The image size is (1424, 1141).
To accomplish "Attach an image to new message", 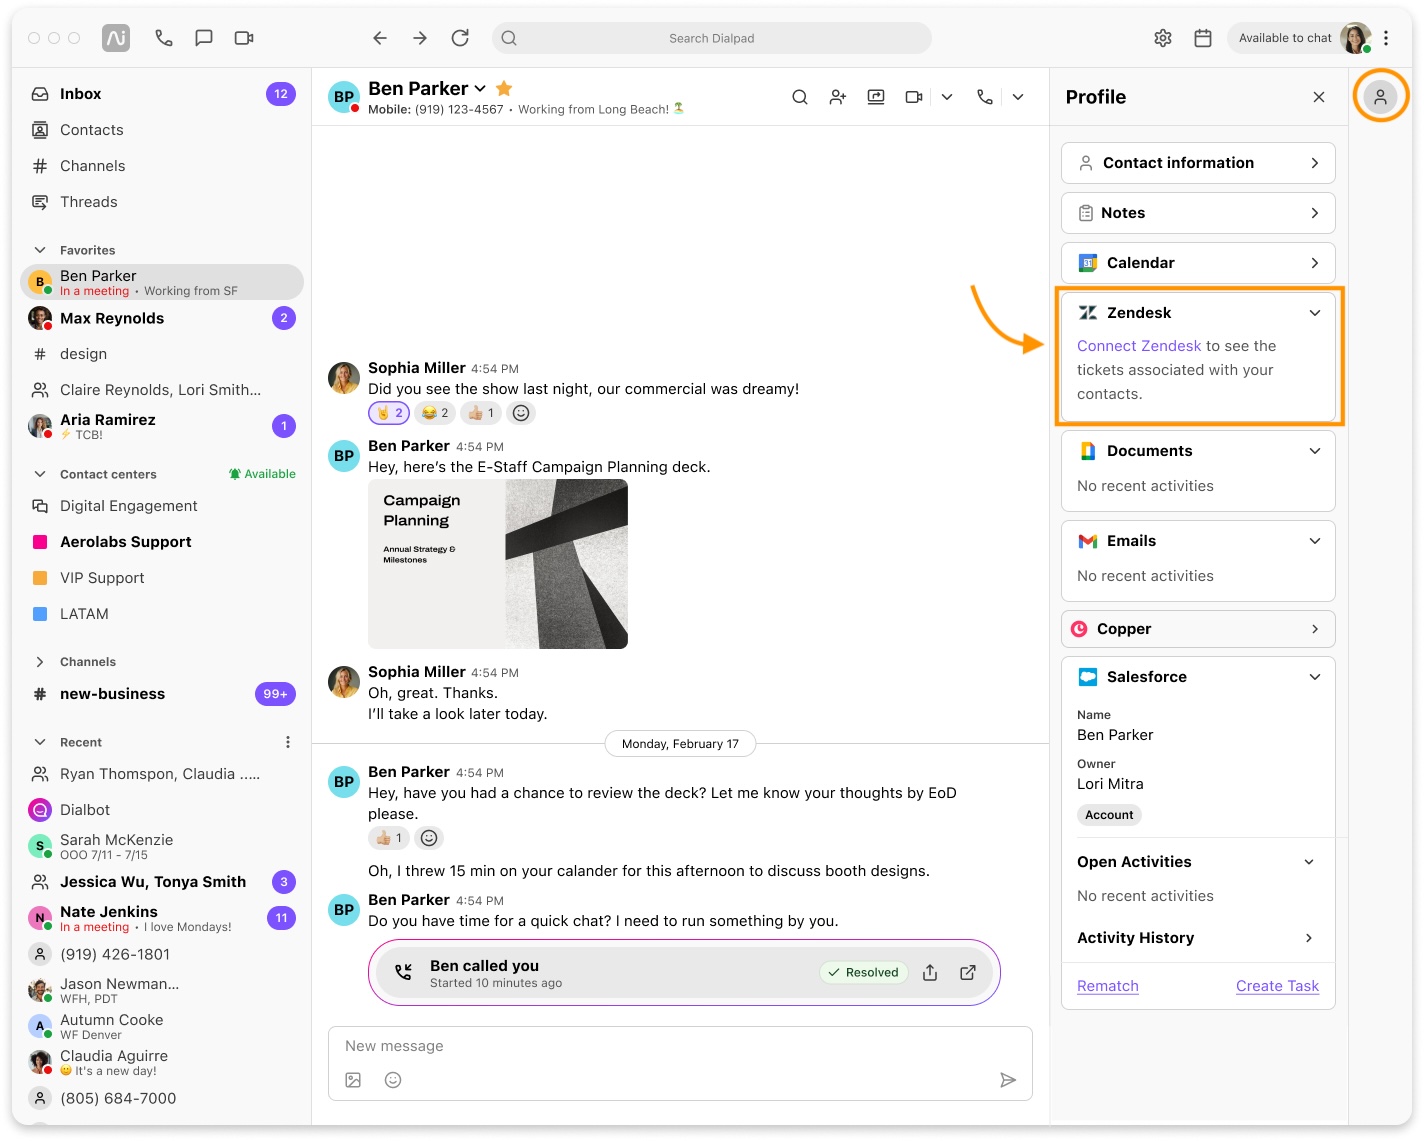I will tap(353, 1080).
